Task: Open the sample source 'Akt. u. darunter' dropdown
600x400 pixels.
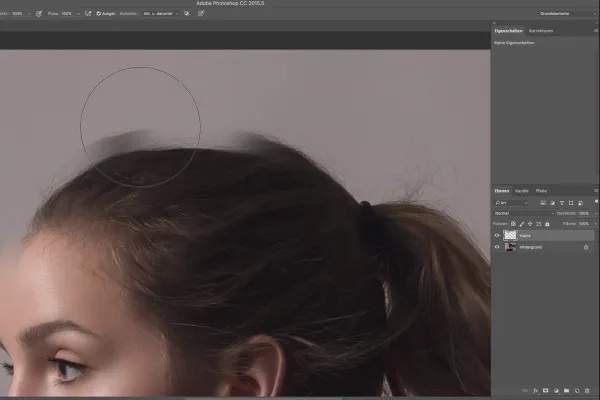Action: pyautogui.click(x=161, y=13)
